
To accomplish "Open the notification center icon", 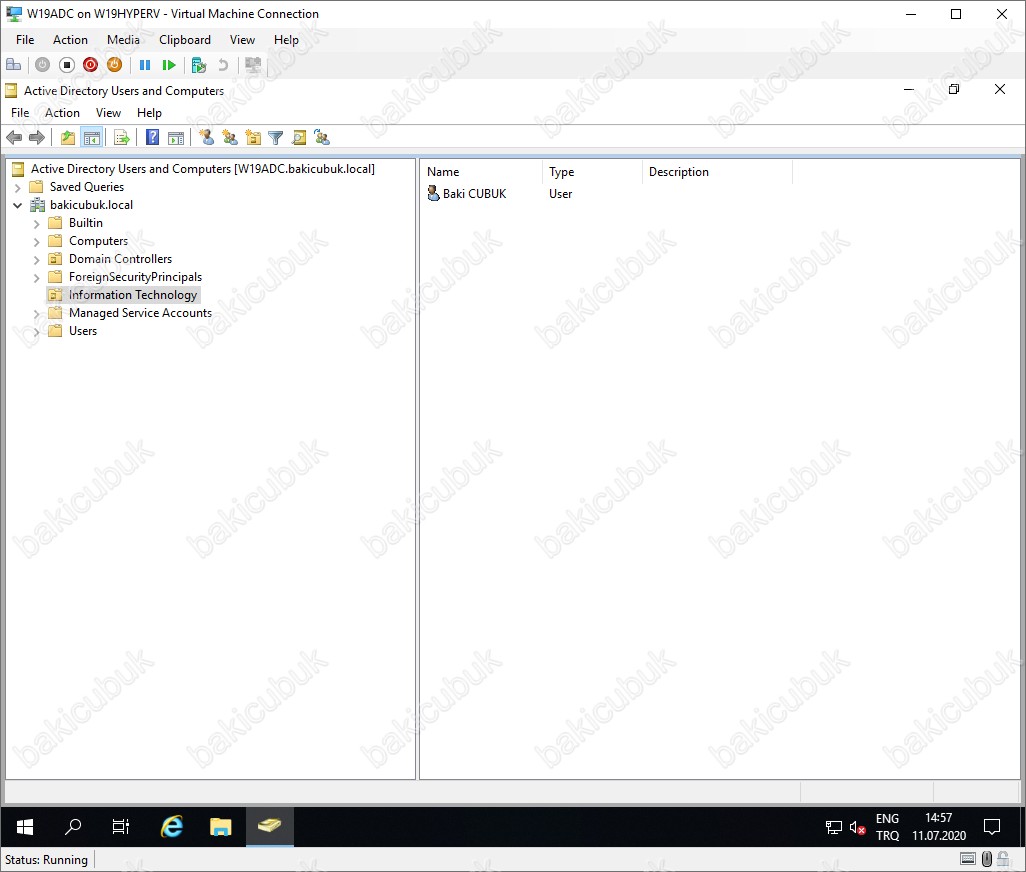I will (x=992, y=828).
